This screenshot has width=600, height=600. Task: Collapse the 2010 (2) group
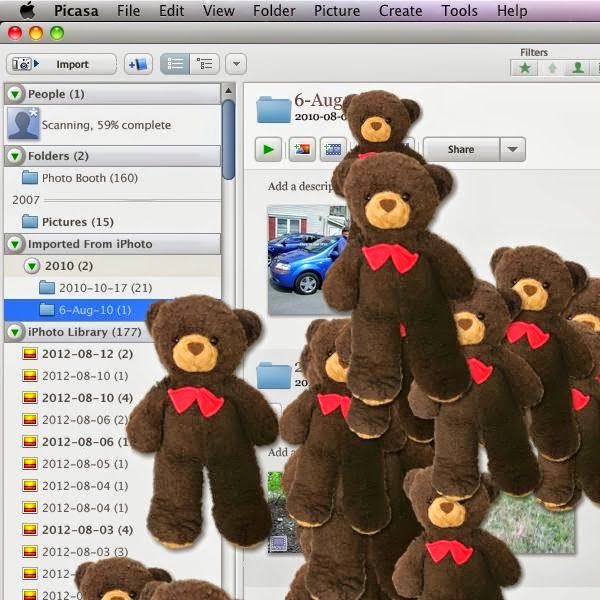32,266
